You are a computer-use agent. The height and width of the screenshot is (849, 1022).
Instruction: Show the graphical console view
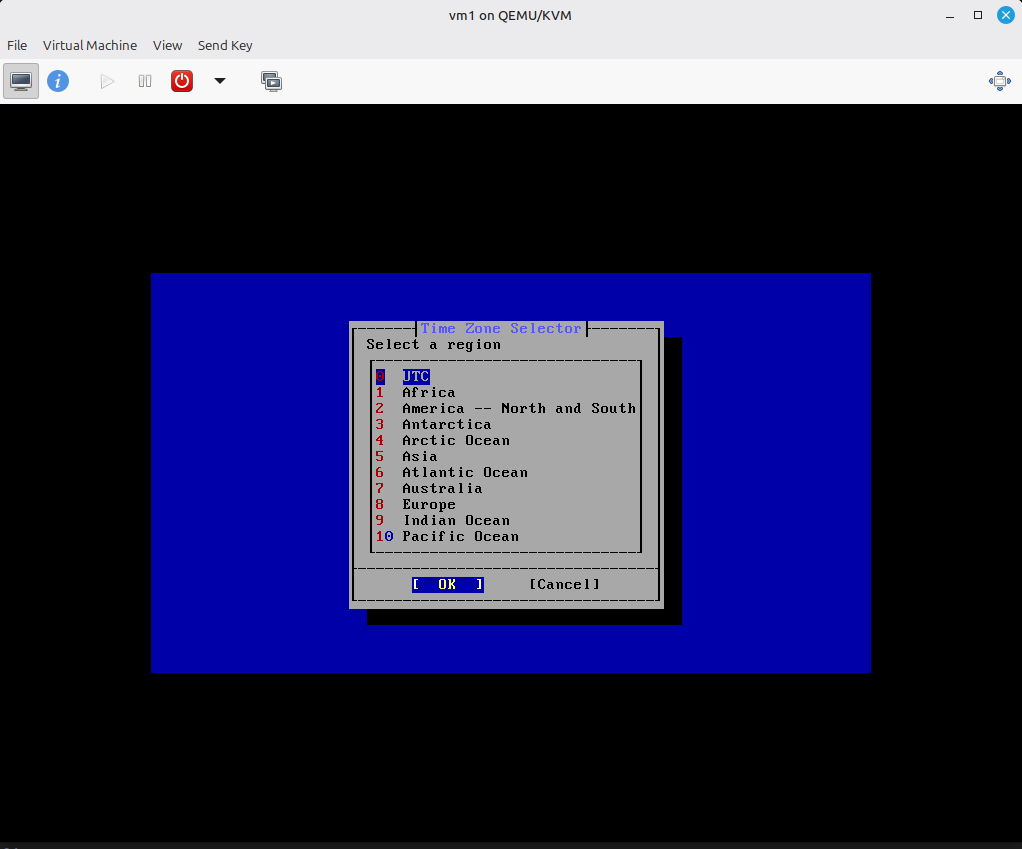[21, 81]
